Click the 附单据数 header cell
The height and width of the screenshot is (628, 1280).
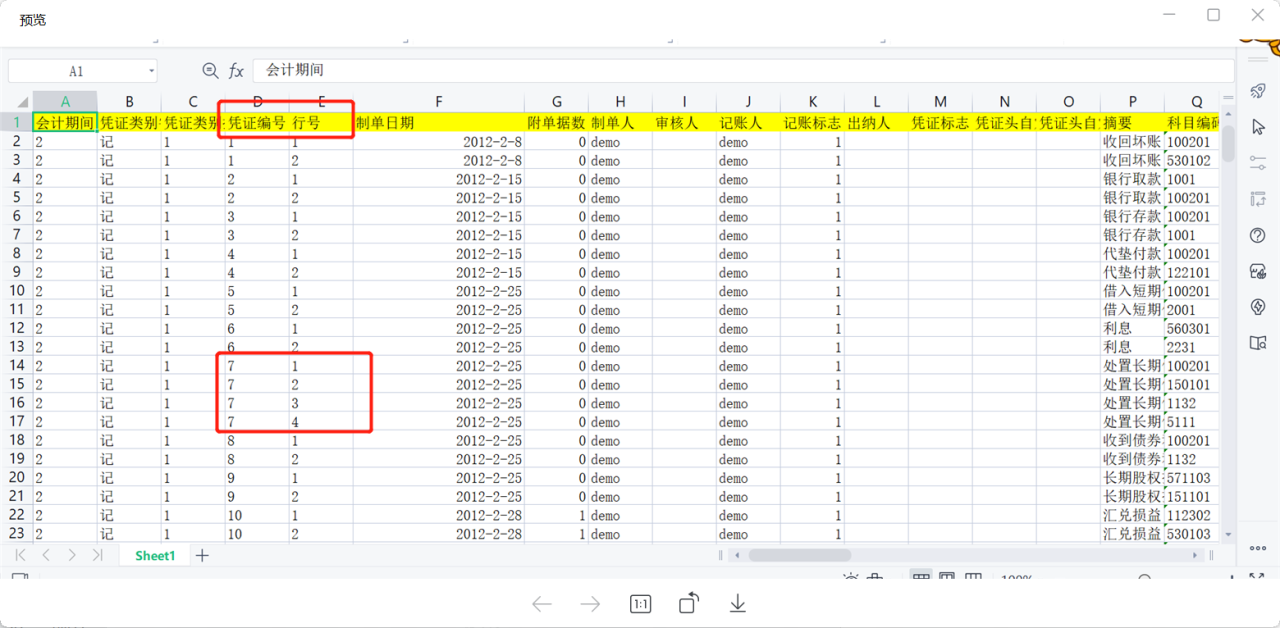click(556, 123)
